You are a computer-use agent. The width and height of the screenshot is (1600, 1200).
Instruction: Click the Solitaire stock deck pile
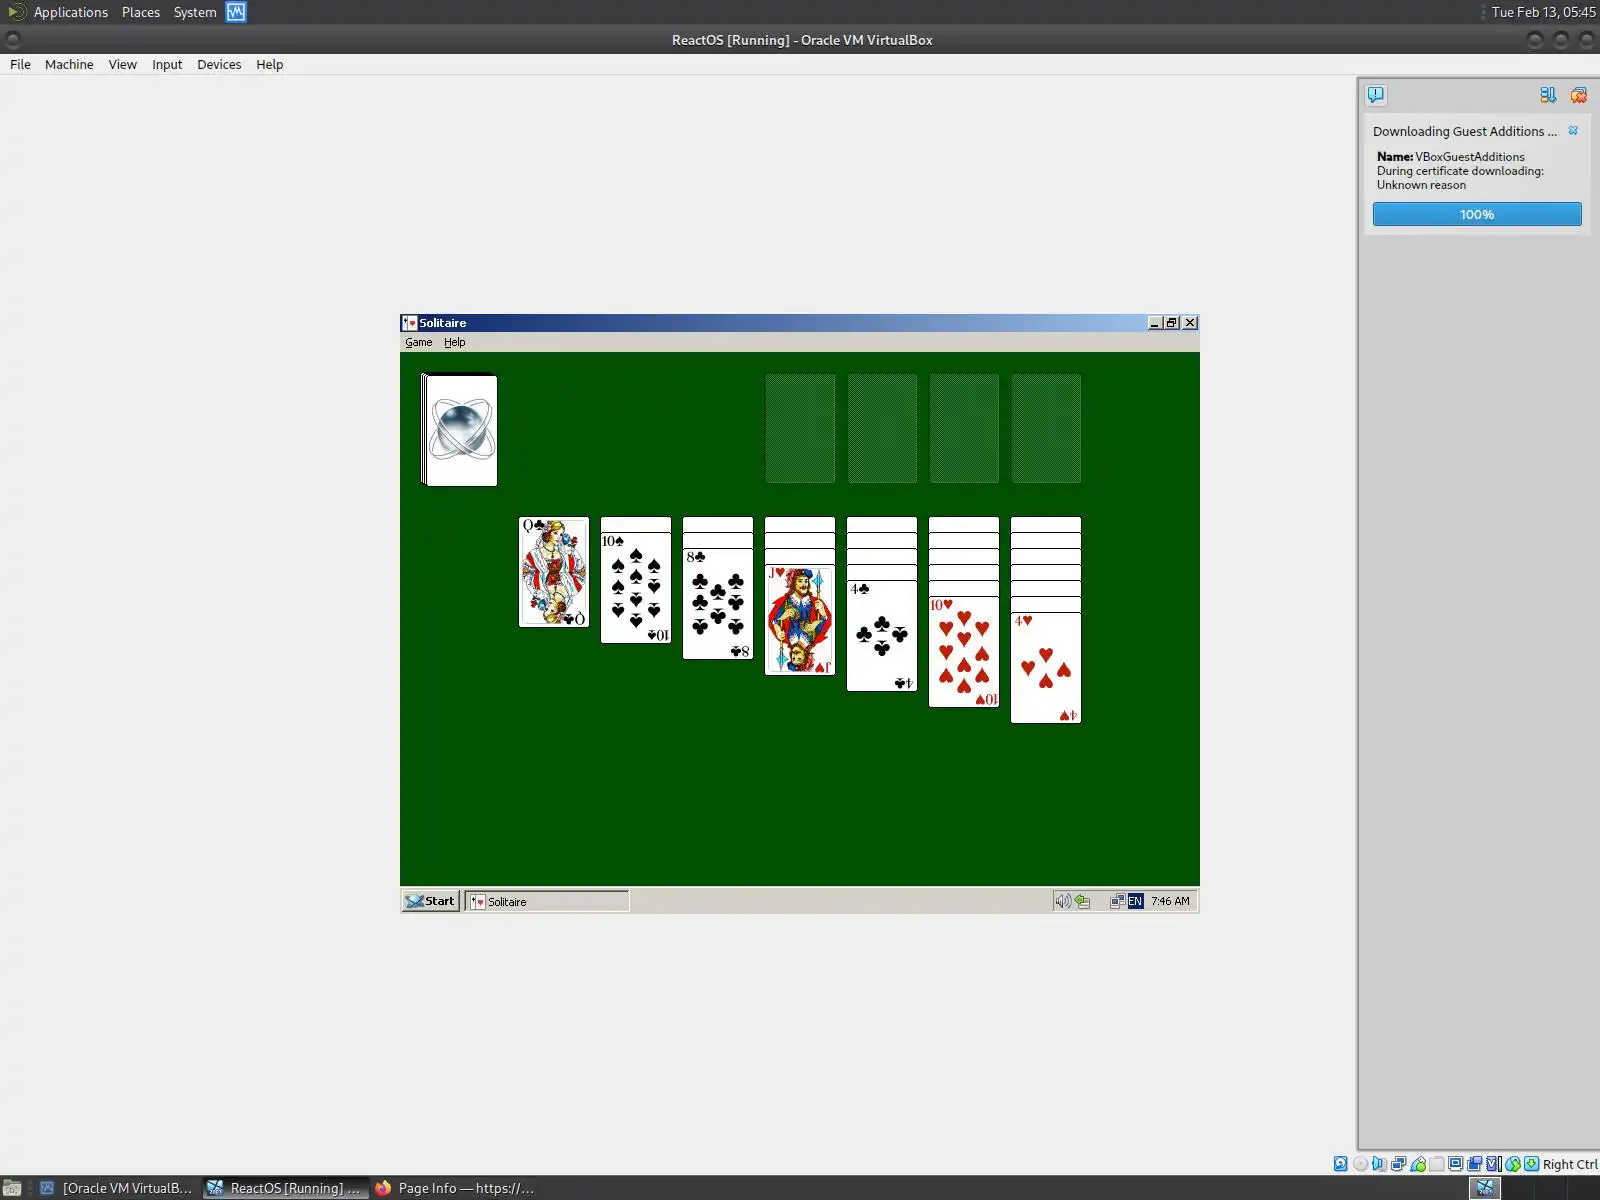pyautogui.click(x=459, y=430)
